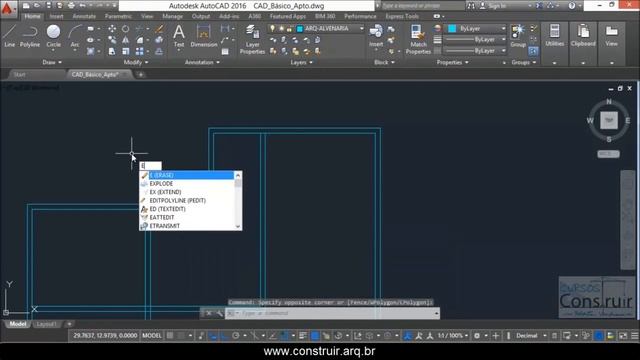Click the Group tool
Viewport: 640px width, 360px height.
(518, 36)
